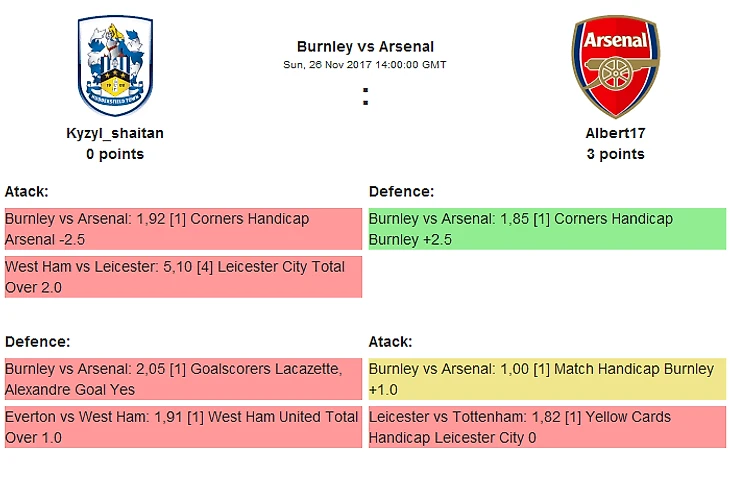Click Kyzyl_shaitan's 0 points label
This screenshot has height=480, width=730.
(x=115, y=154)
